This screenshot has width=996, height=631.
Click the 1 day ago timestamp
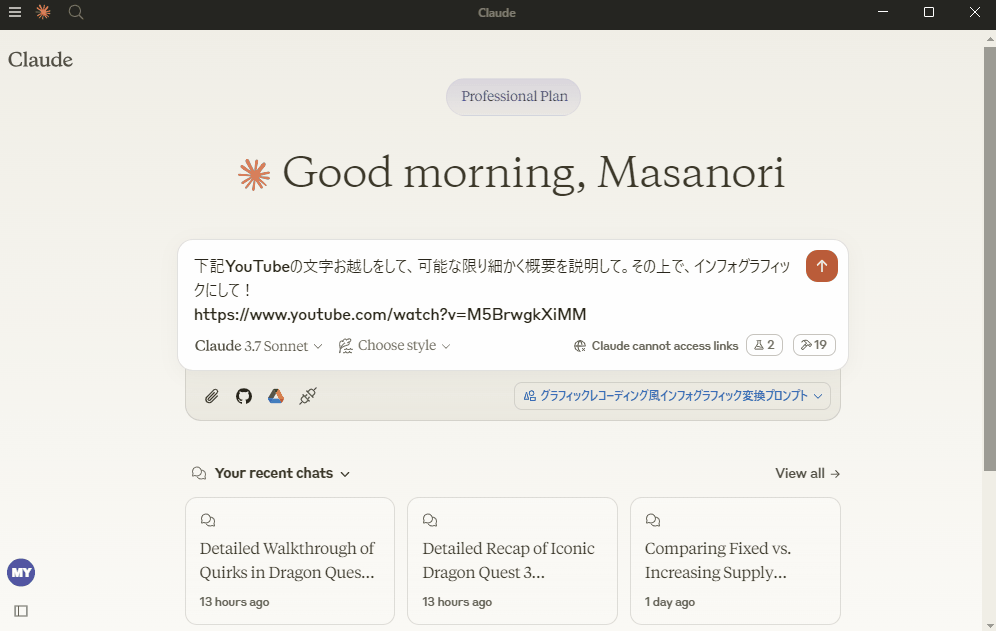pyautogui.click(x=670, y=602)
